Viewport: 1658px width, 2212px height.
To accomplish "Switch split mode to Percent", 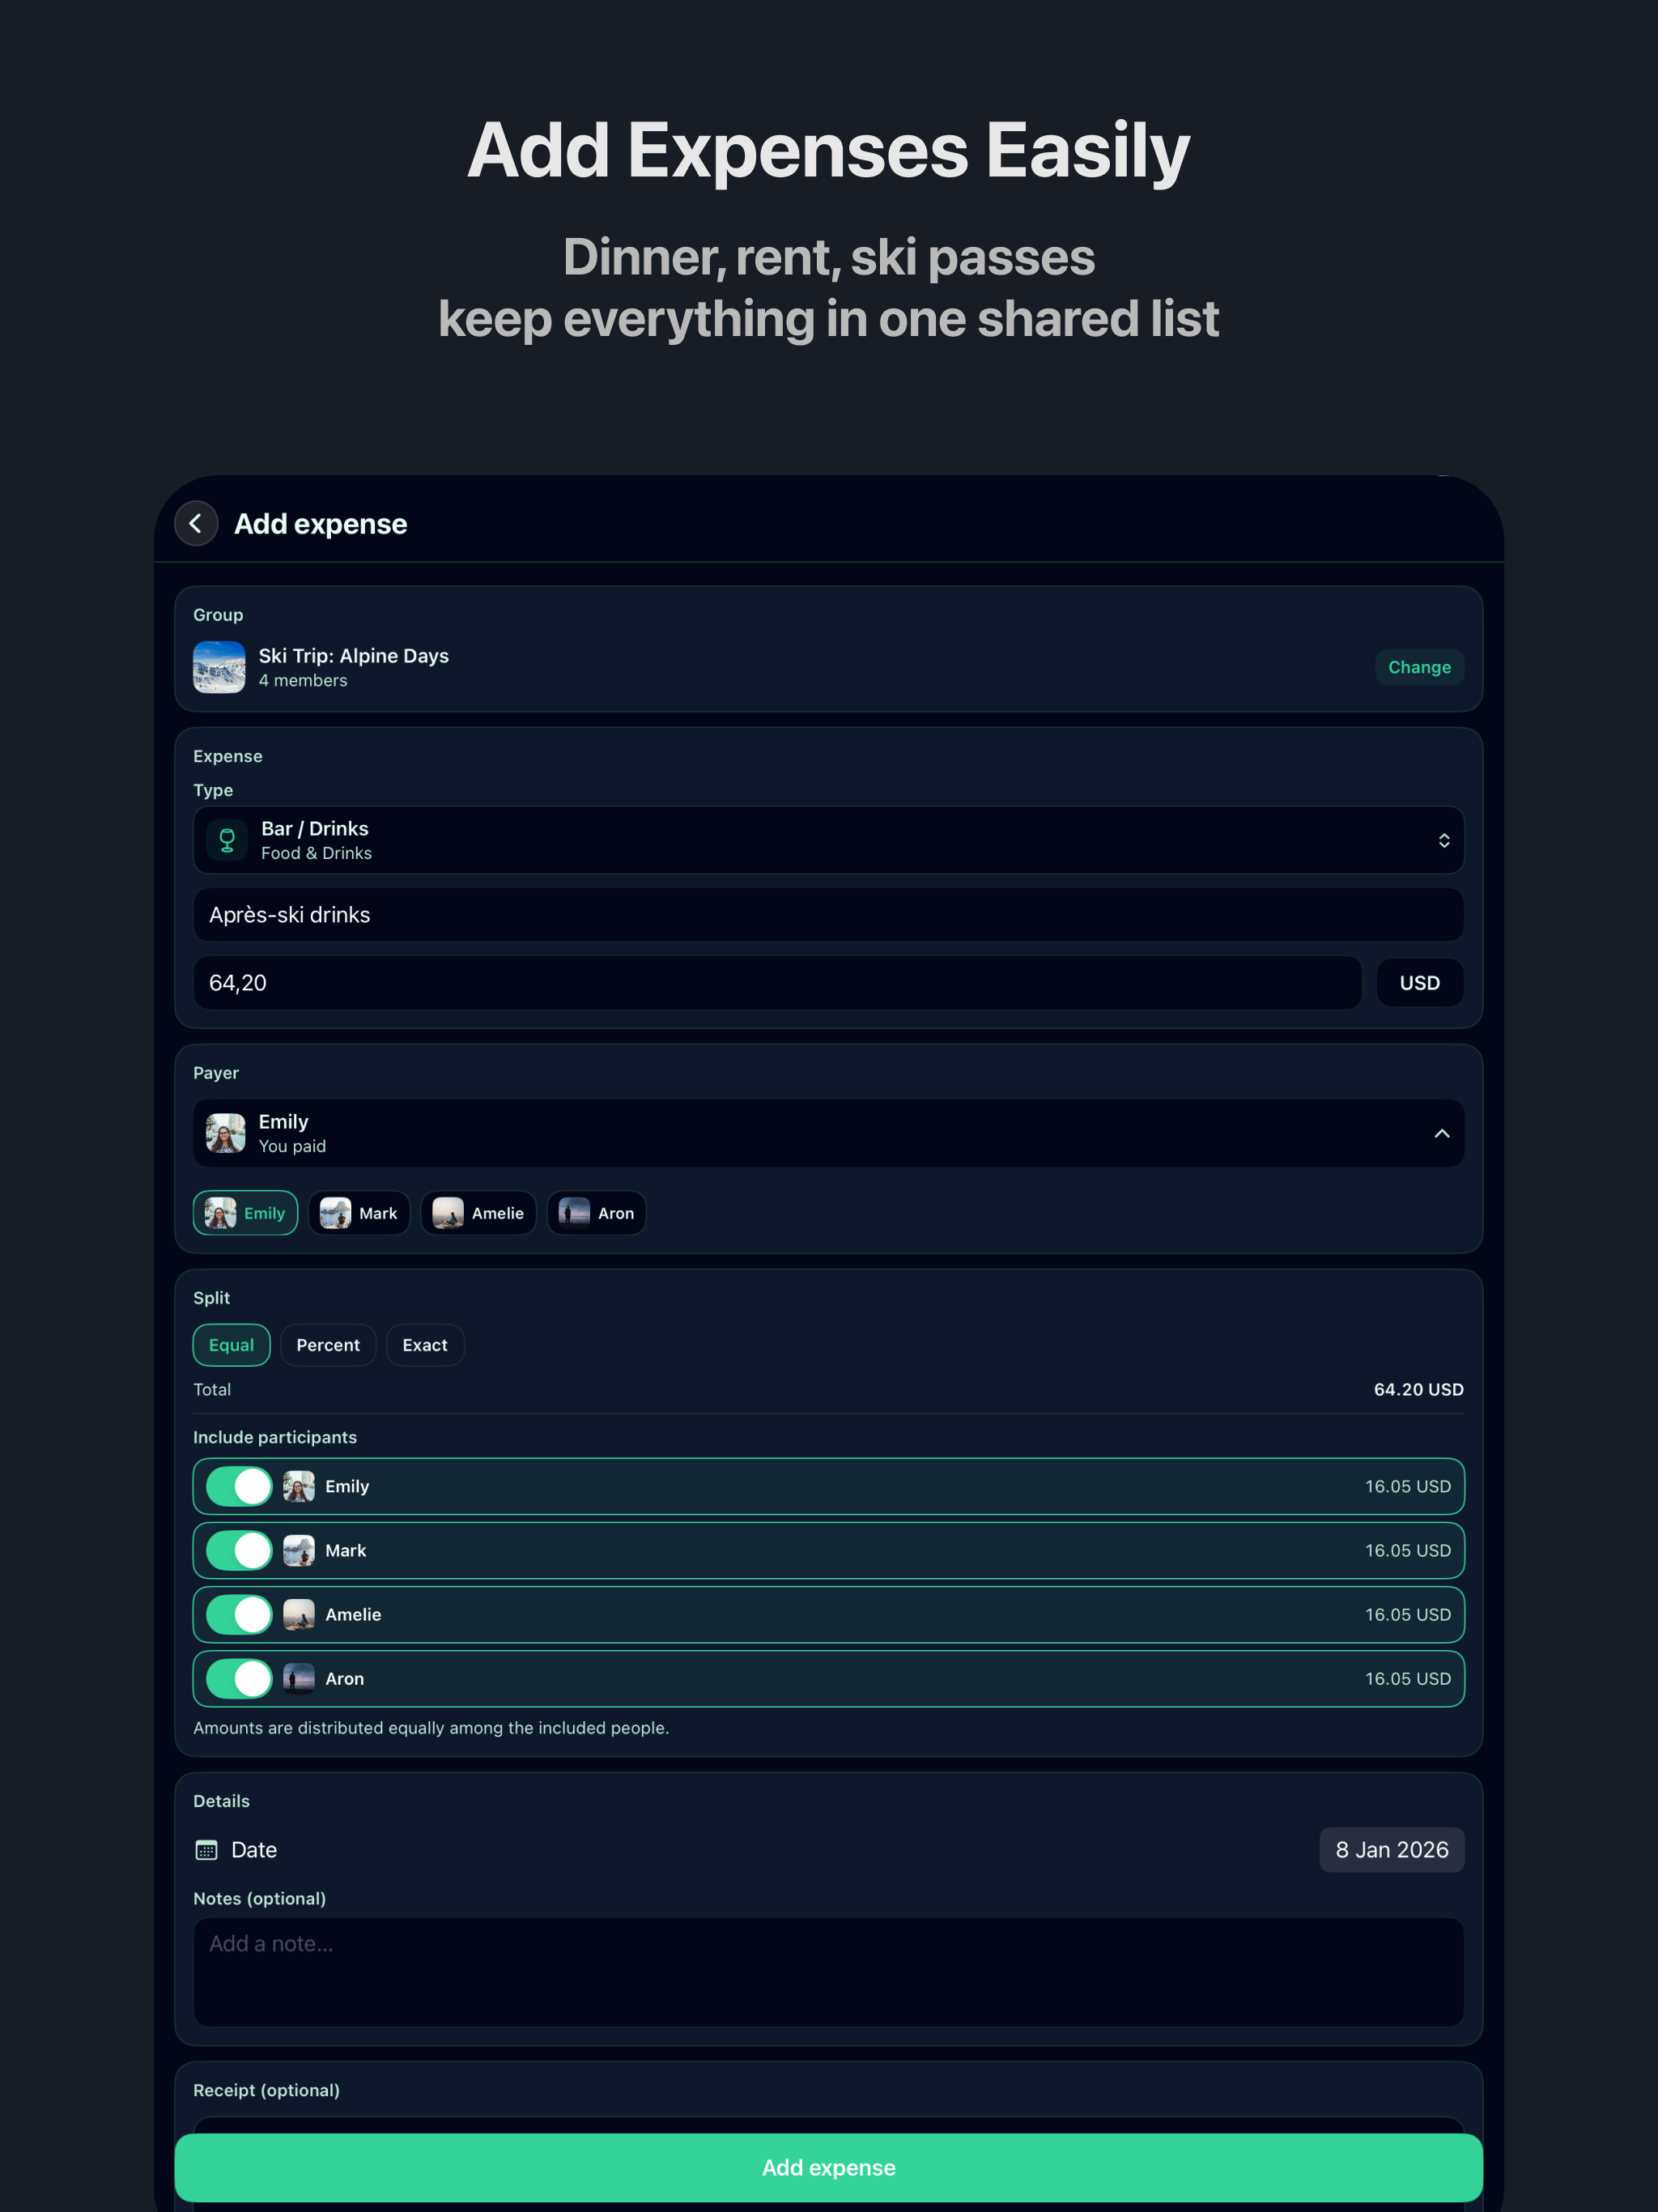I will pos(328,1345).
